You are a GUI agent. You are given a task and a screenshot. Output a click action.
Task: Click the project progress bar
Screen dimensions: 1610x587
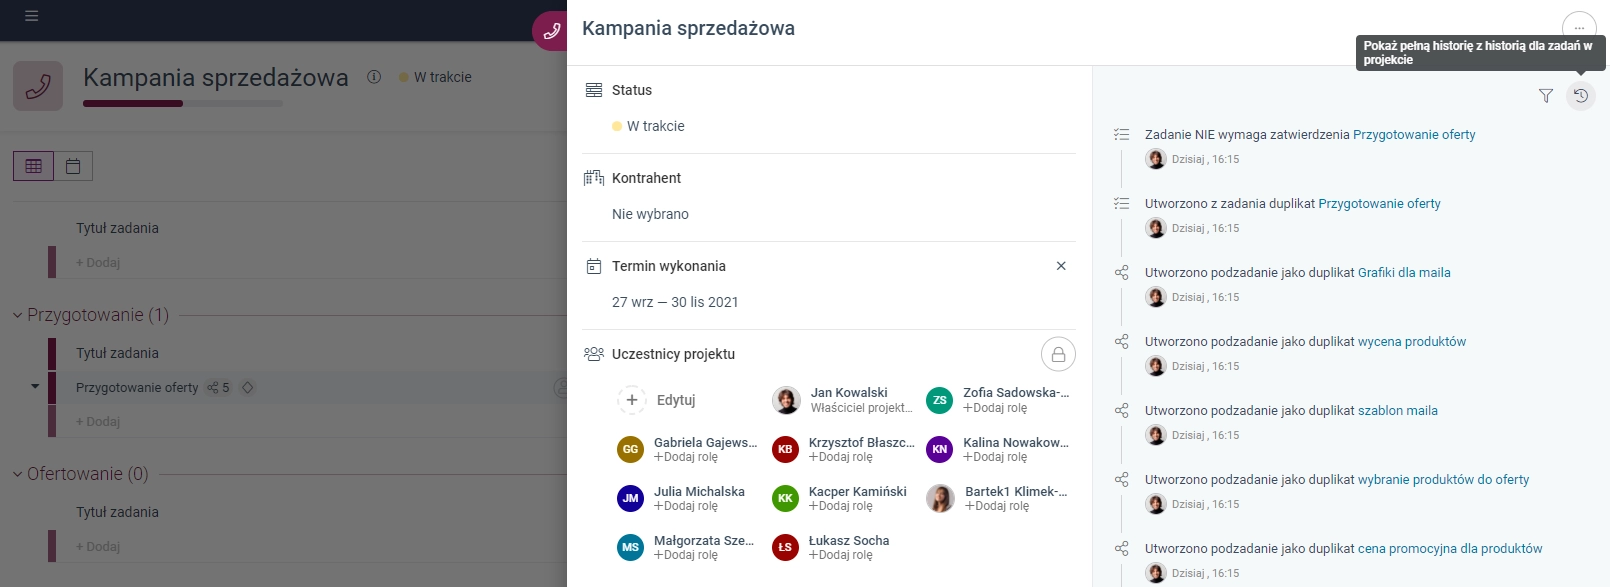(x=183, y=103)
